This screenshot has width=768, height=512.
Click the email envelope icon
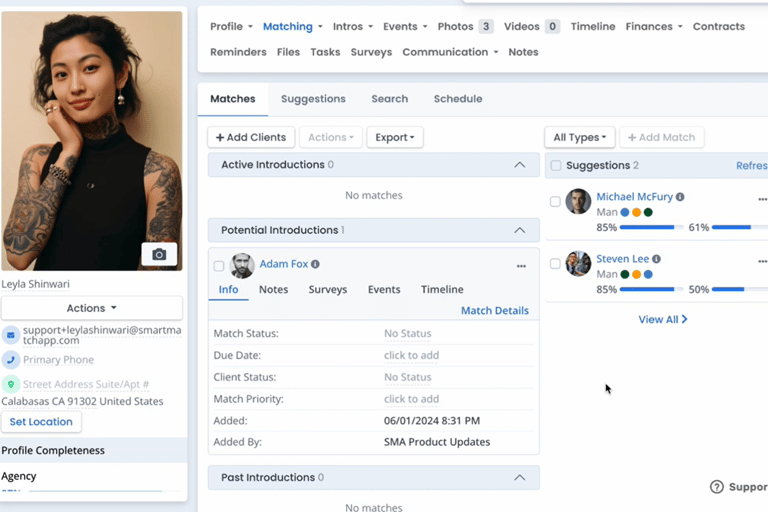[x=11, y=335]
